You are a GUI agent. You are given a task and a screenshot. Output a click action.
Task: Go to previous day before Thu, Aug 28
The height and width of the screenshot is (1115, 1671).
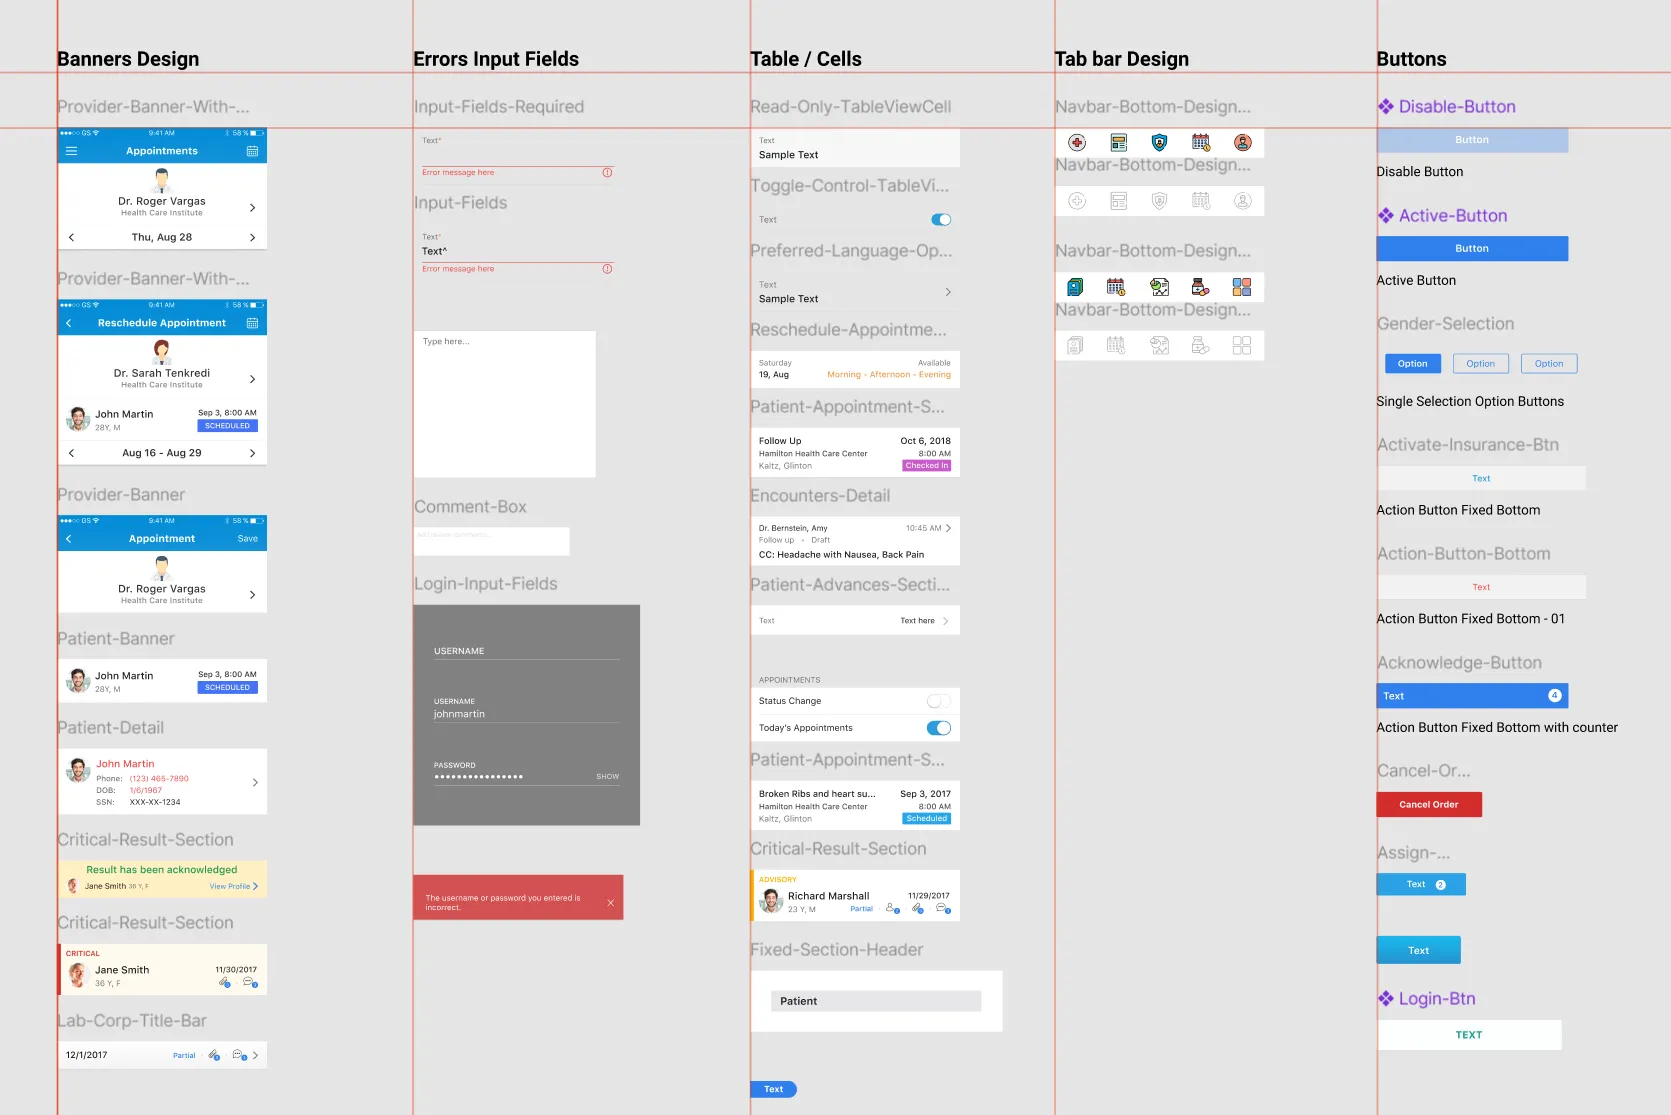pyautogui.click(x=71, y=238)
